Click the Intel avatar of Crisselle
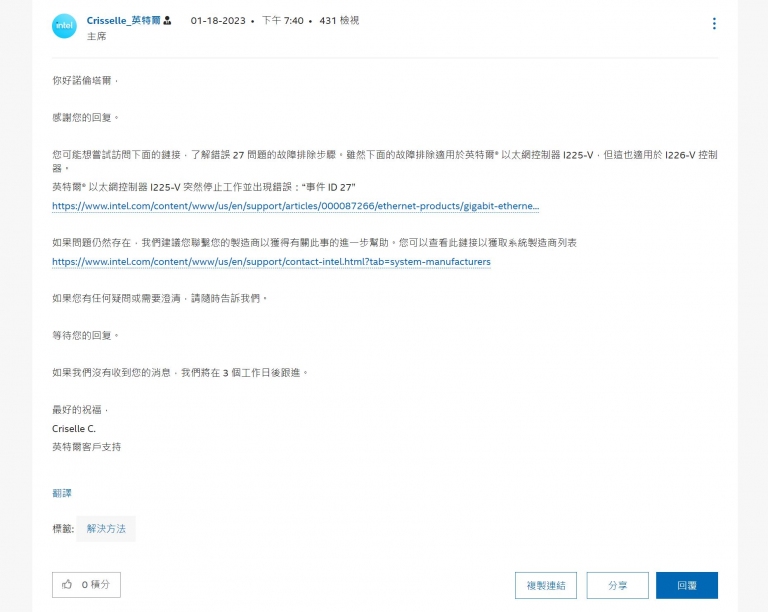Screen dimensions: 768x612 coord(64,26)
